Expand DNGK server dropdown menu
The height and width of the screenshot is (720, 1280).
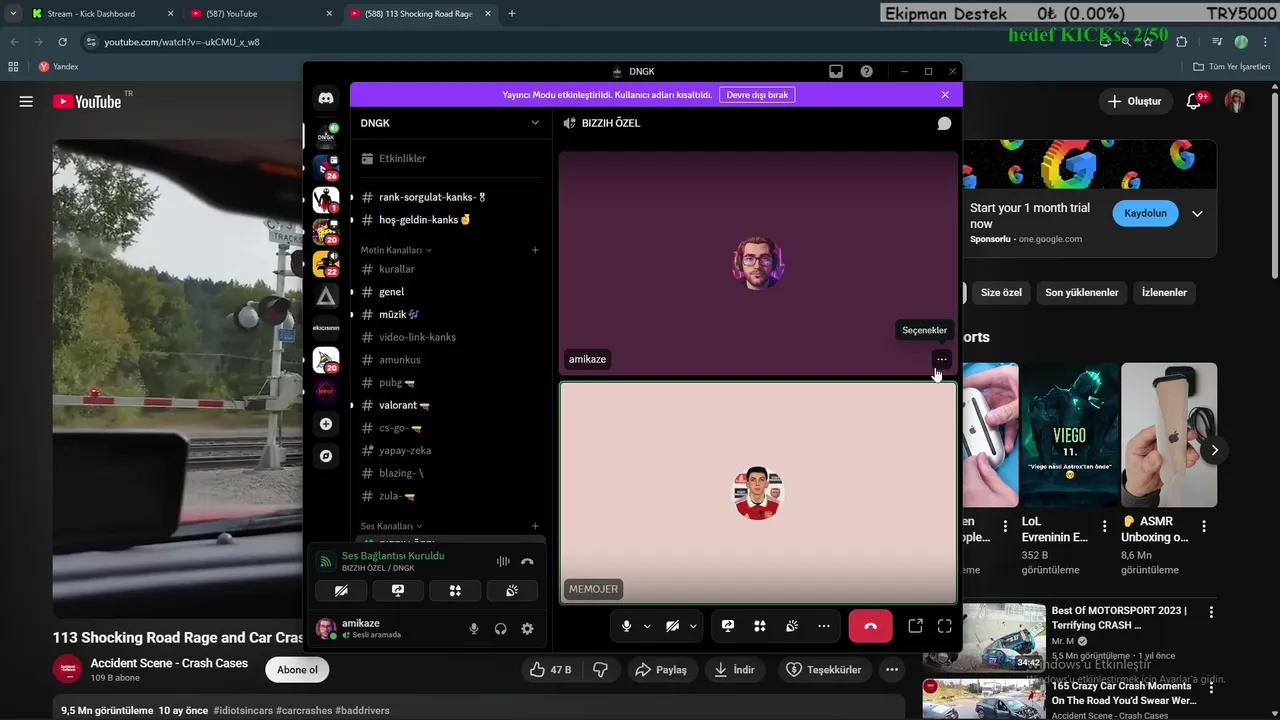click(535, 123)
